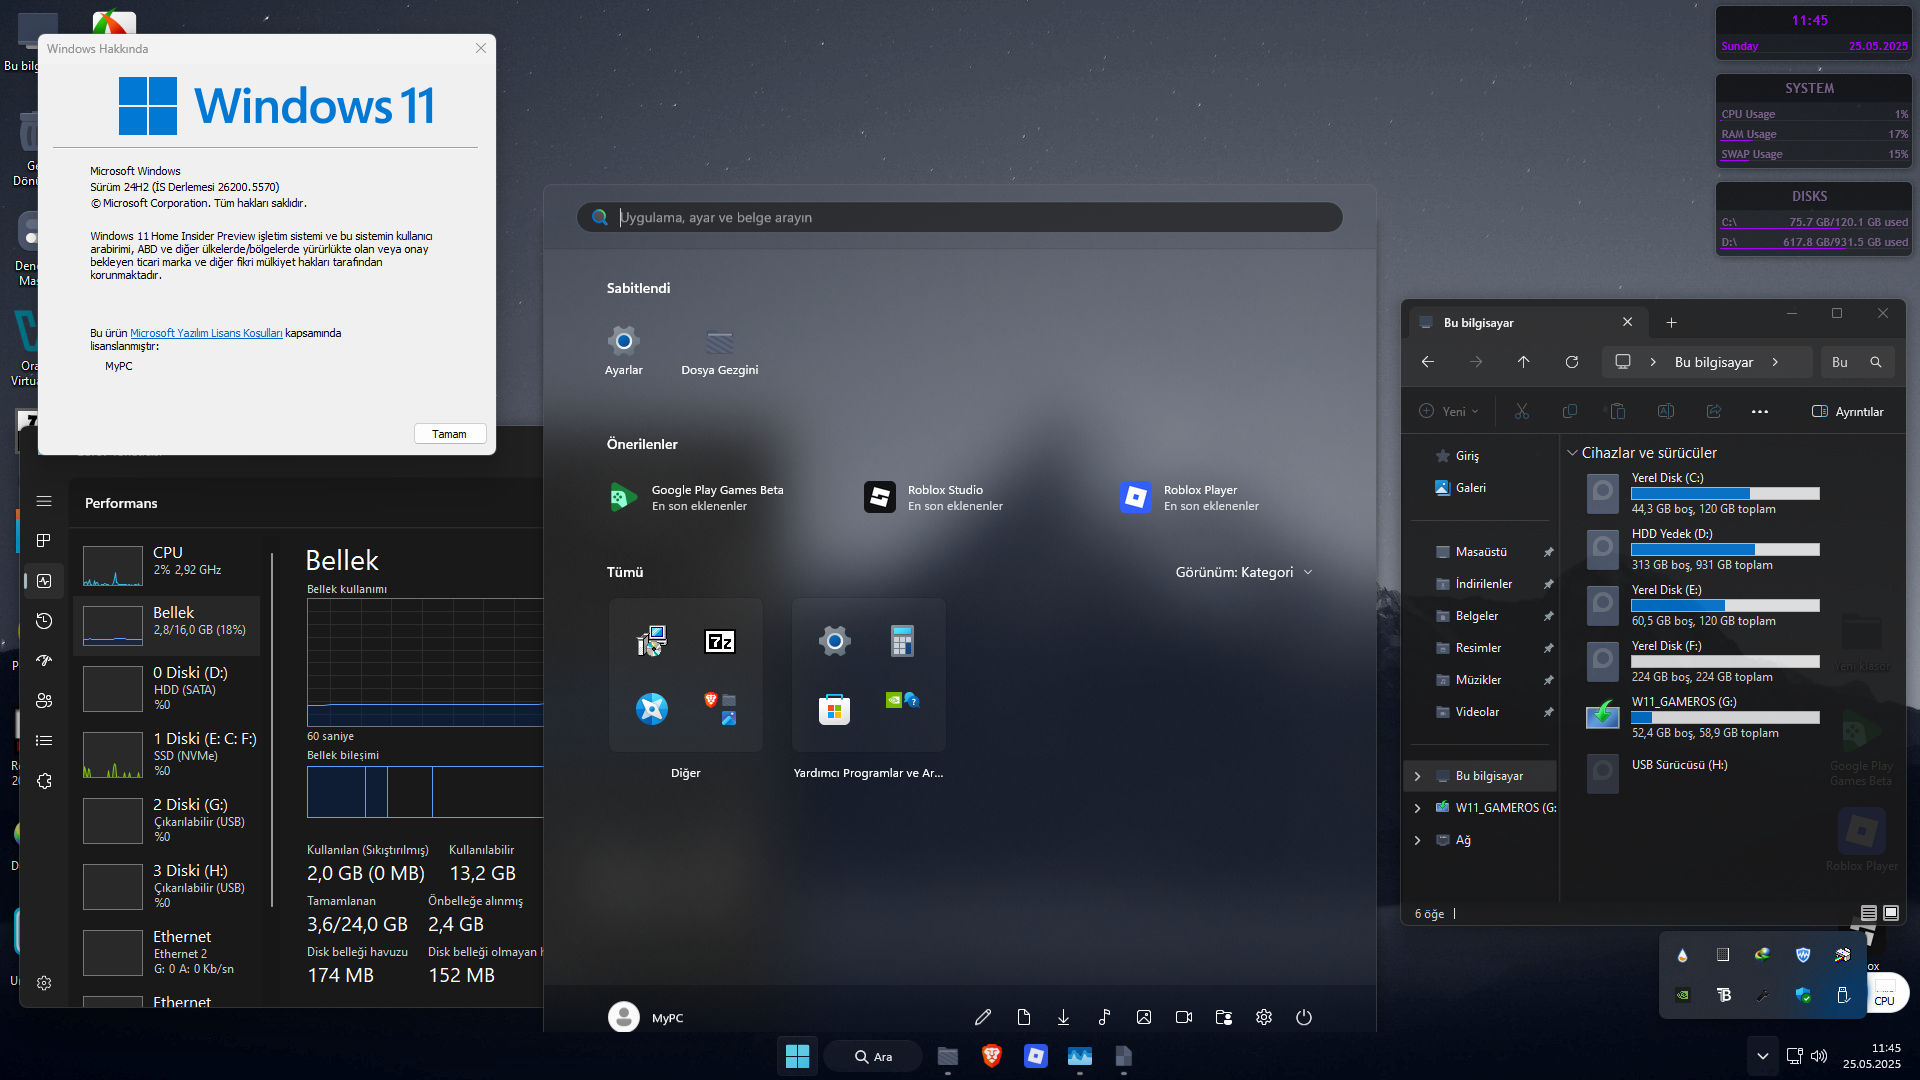Open Task Manager services puzzle icon
Viewport: 1920px width, 1080px height.
coord(44,781)
